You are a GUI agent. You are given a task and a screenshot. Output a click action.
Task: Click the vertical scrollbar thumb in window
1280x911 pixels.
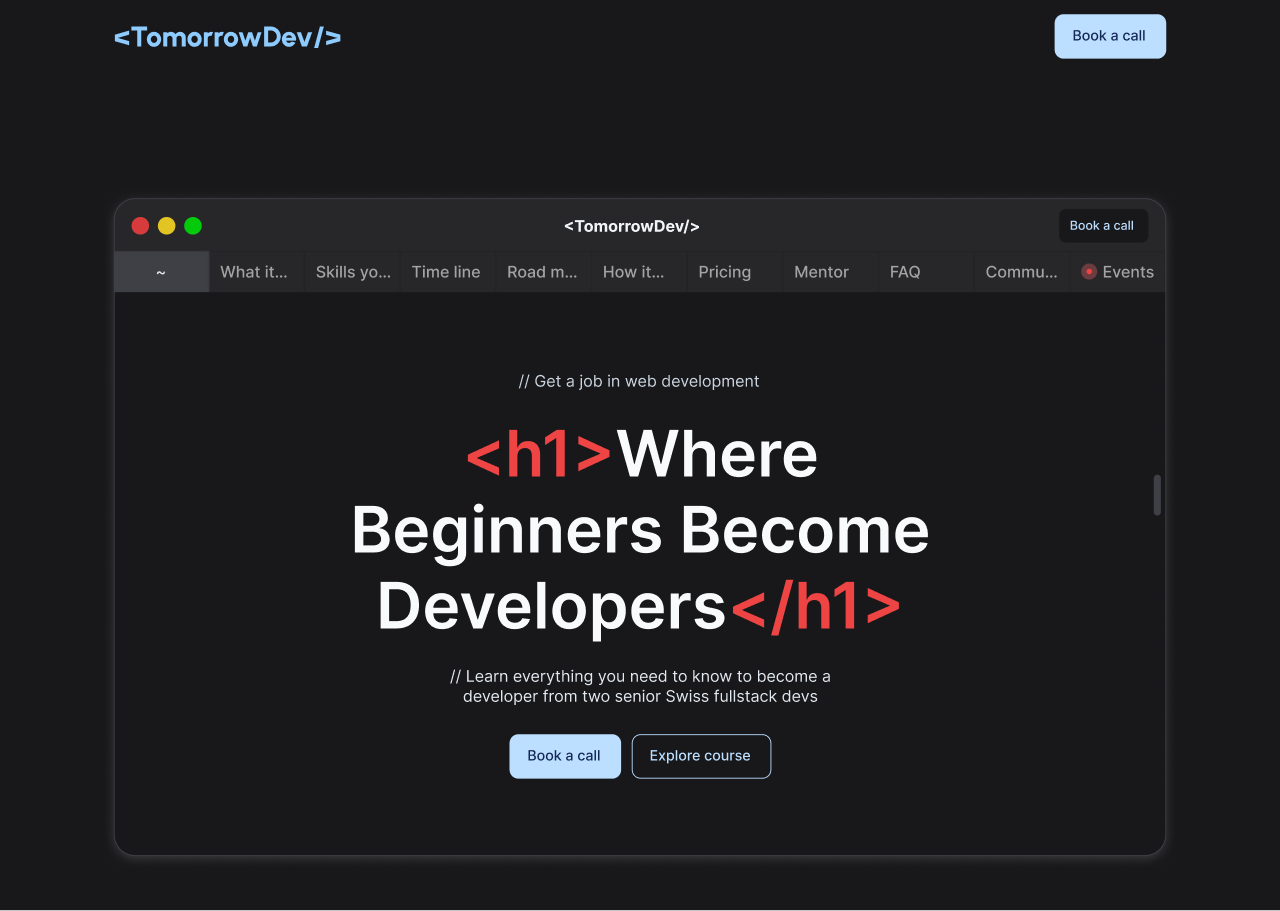click(1157, 495)
